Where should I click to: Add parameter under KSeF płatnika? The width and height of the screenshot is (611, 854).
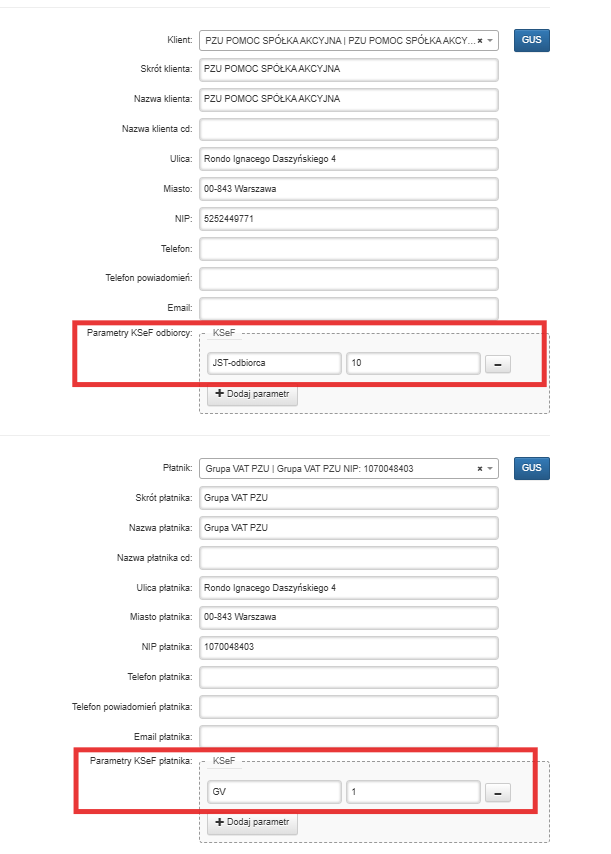(x=252, y=822)
